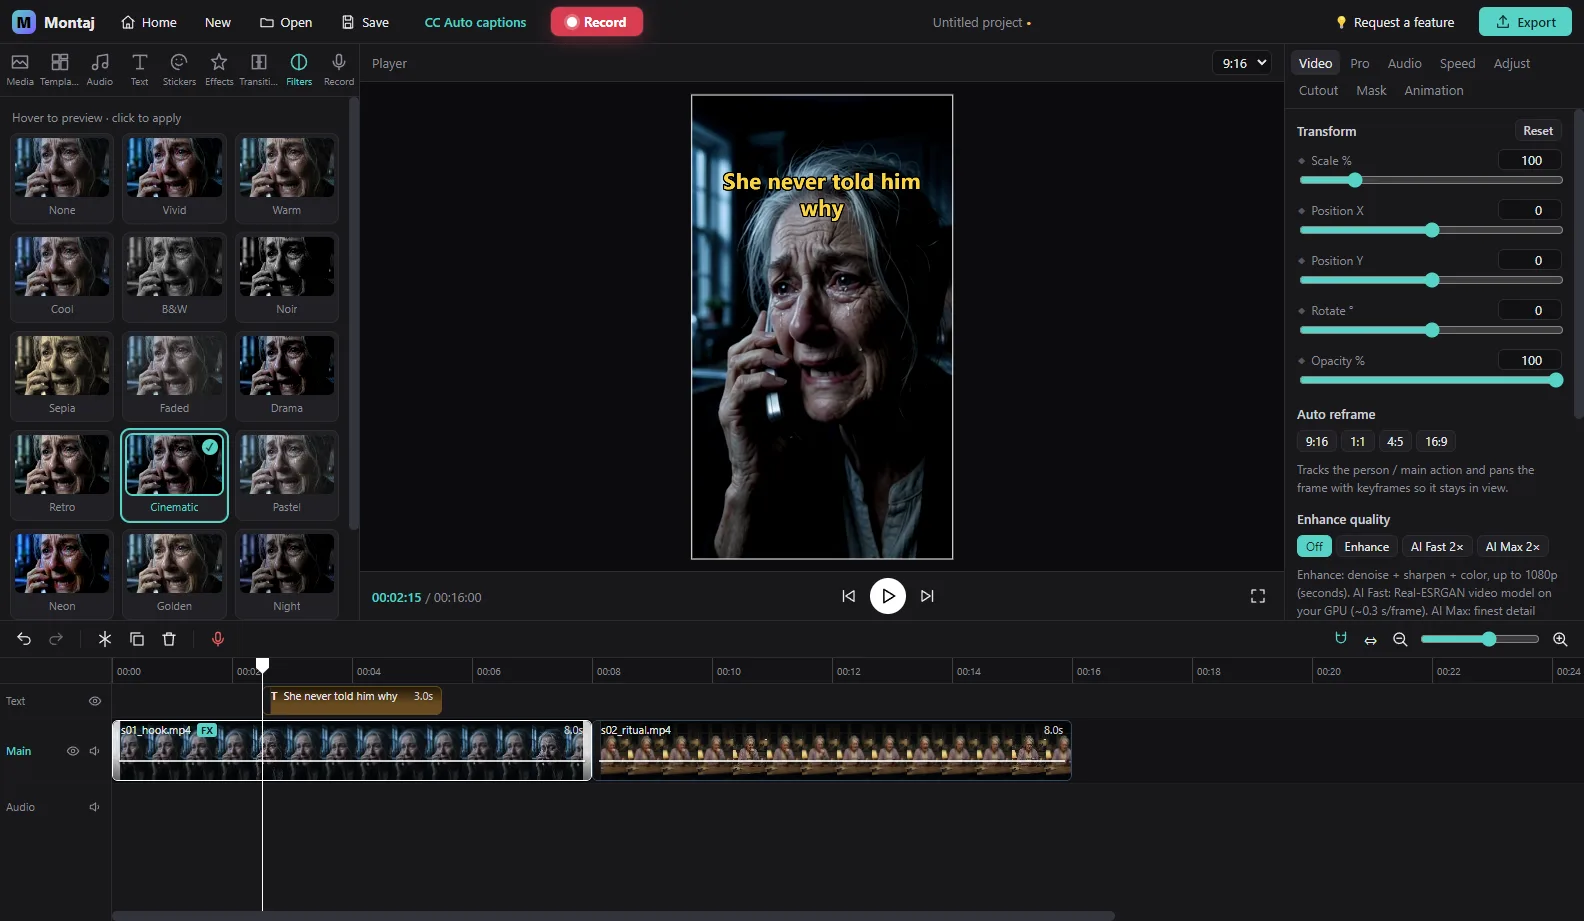This screenshot has height=921, width=1584.
Task: Enter fullscreen player mode
Action: [1258, 596]
